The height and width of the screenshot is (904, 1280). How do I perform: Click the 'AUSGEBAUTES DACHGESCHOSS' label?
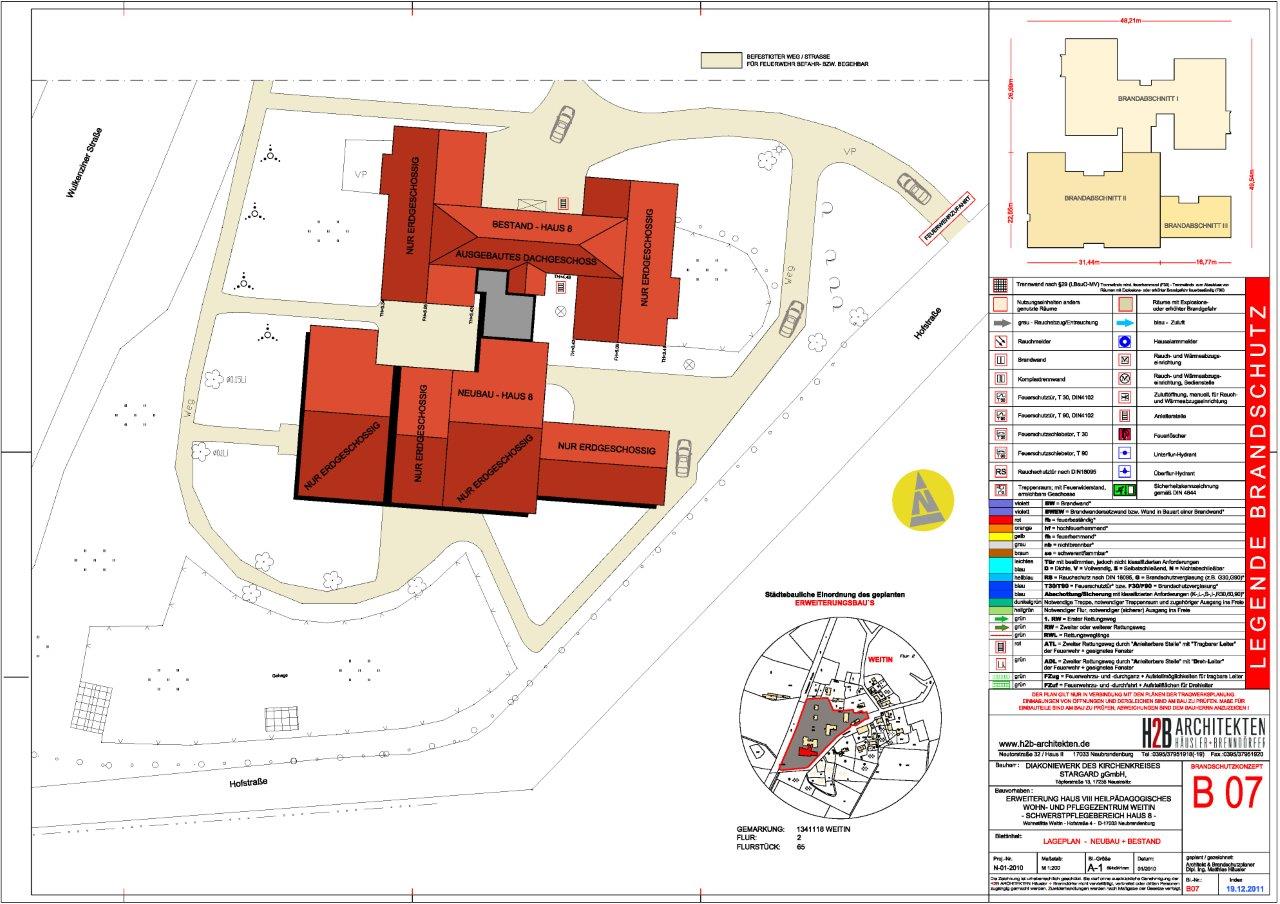point(527,260)
